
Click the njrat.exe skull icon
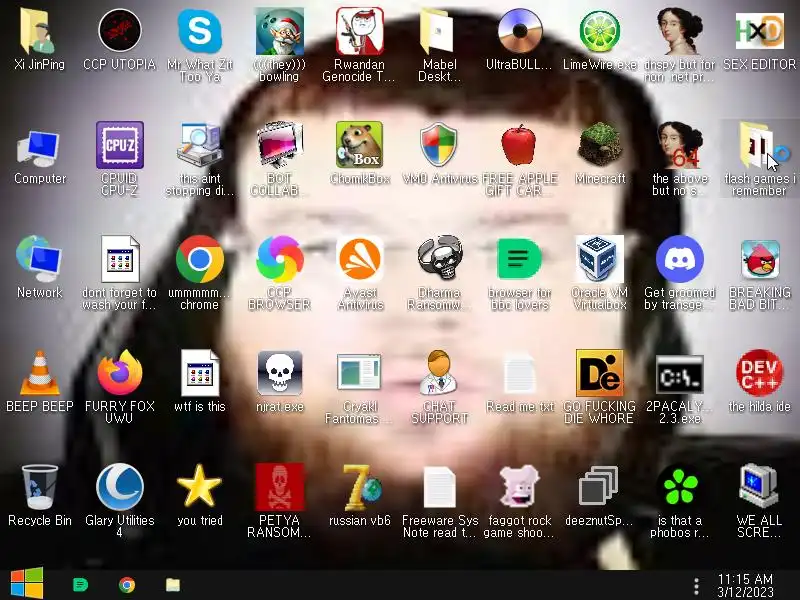pos(280,373)
